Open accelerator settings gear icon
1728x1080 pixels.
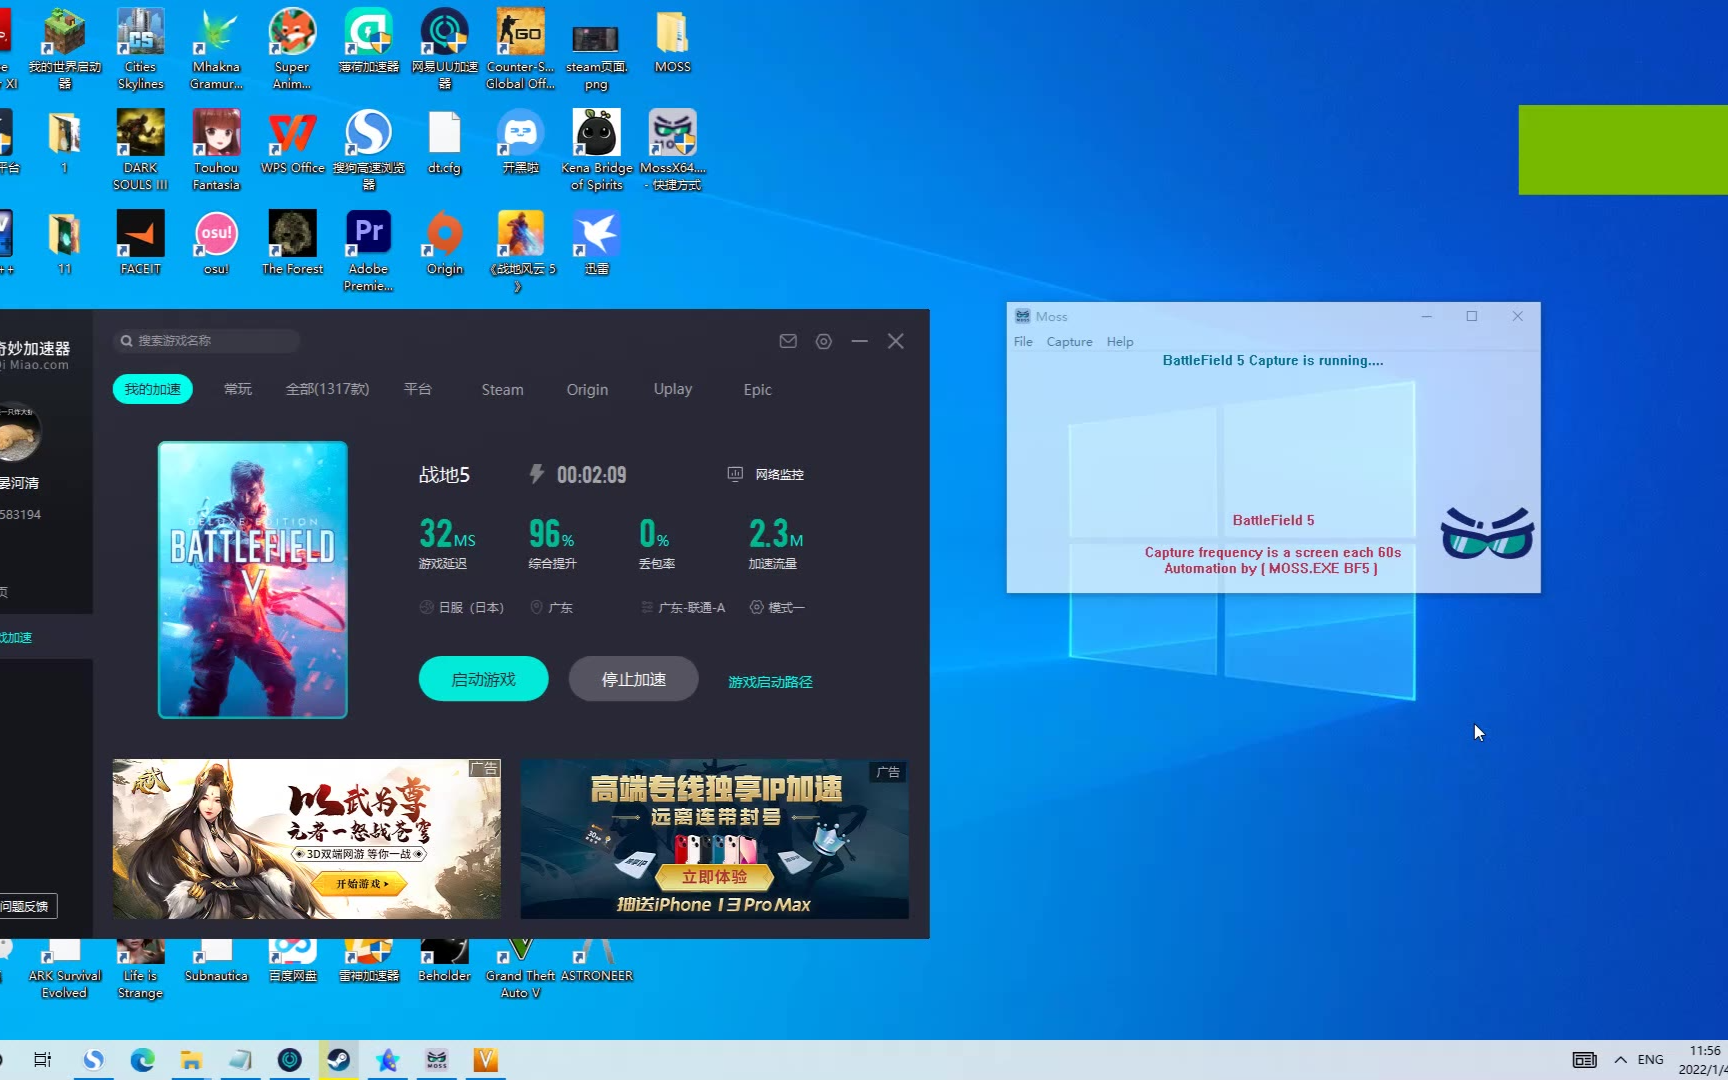point(823,341)
